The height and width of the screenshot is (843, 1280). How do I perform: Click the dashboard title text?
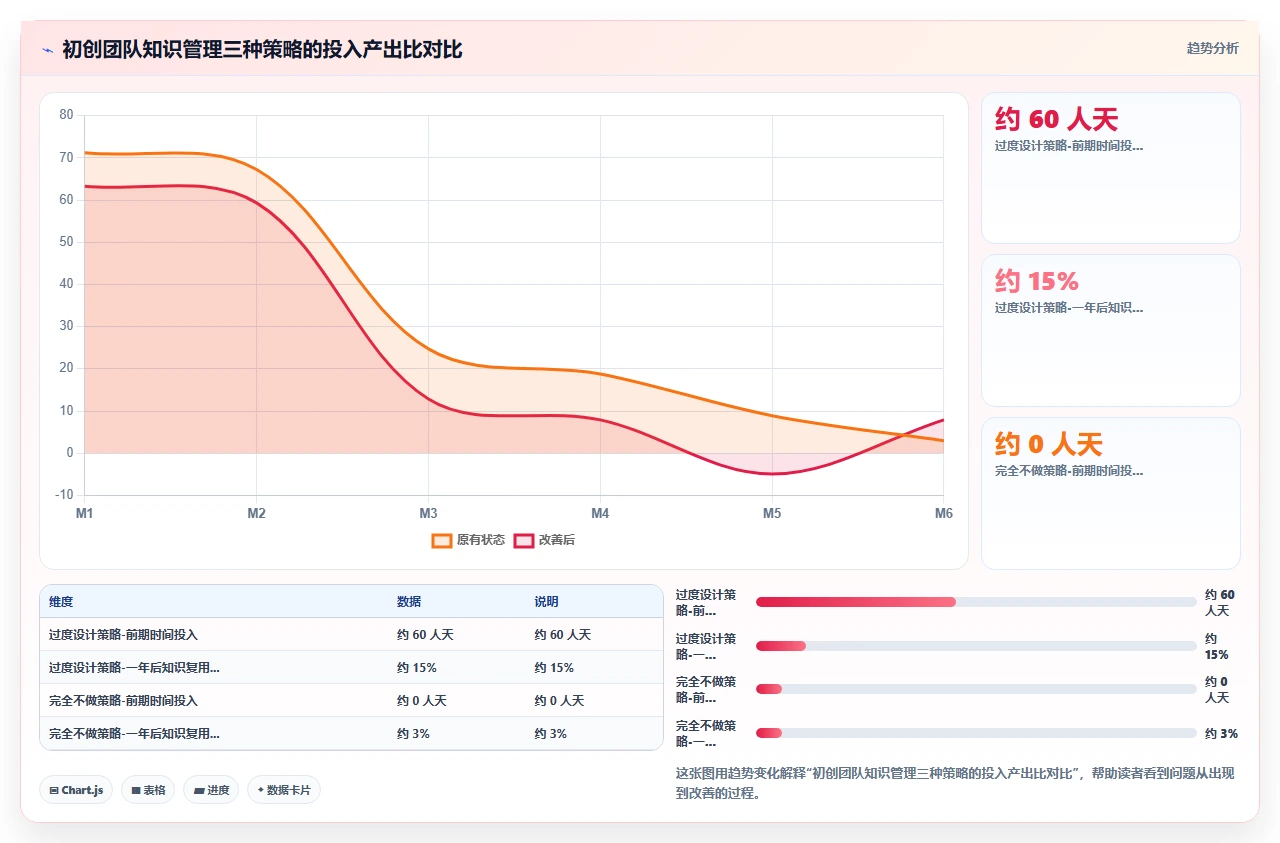click(262, 49)
